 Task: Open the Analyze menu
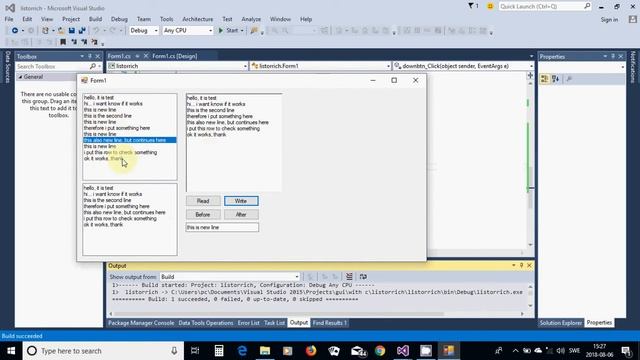pyautogui.click(x=251, y=19)
